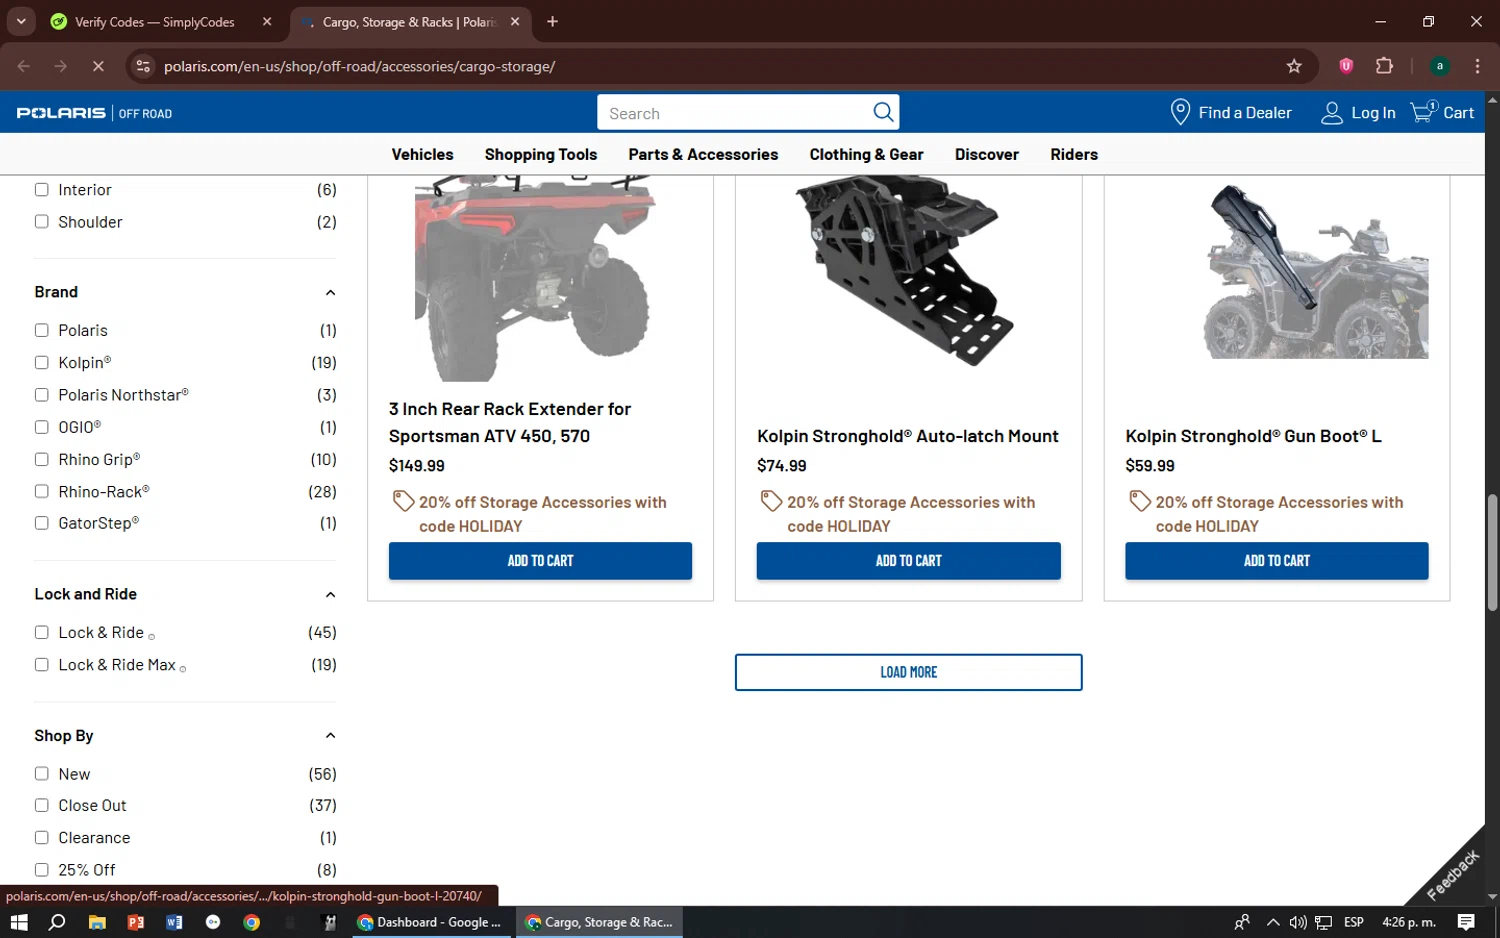Check the Shoulder filter checkbox

41,221
